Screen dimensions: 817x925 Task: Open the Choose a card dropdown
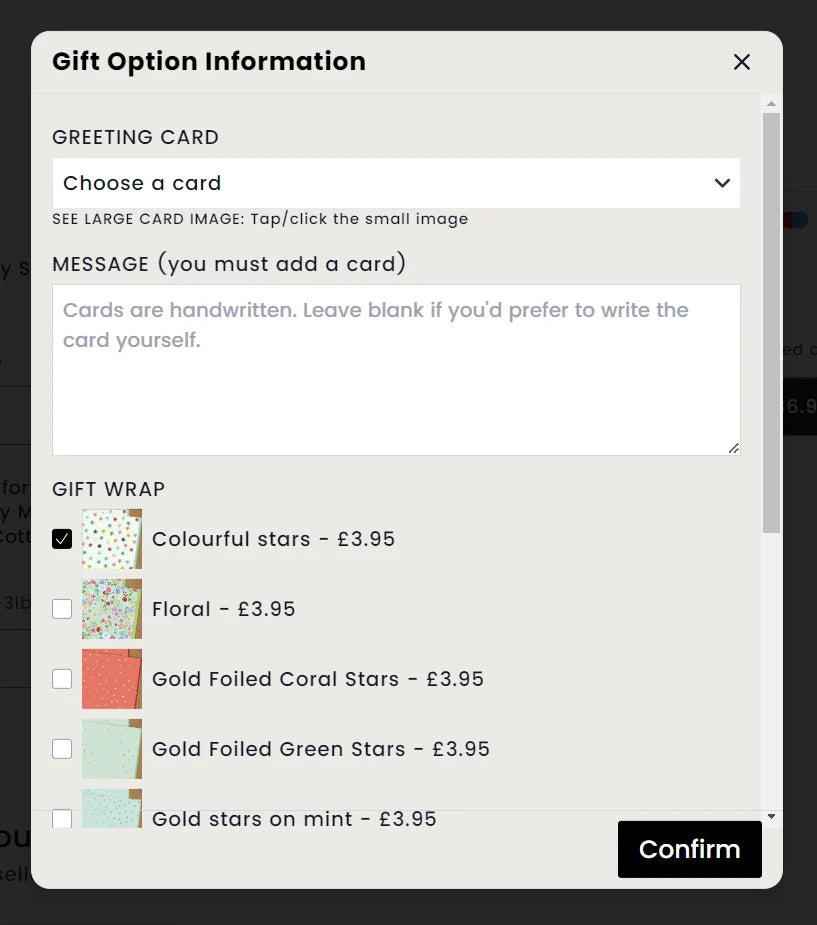[395, 183]
